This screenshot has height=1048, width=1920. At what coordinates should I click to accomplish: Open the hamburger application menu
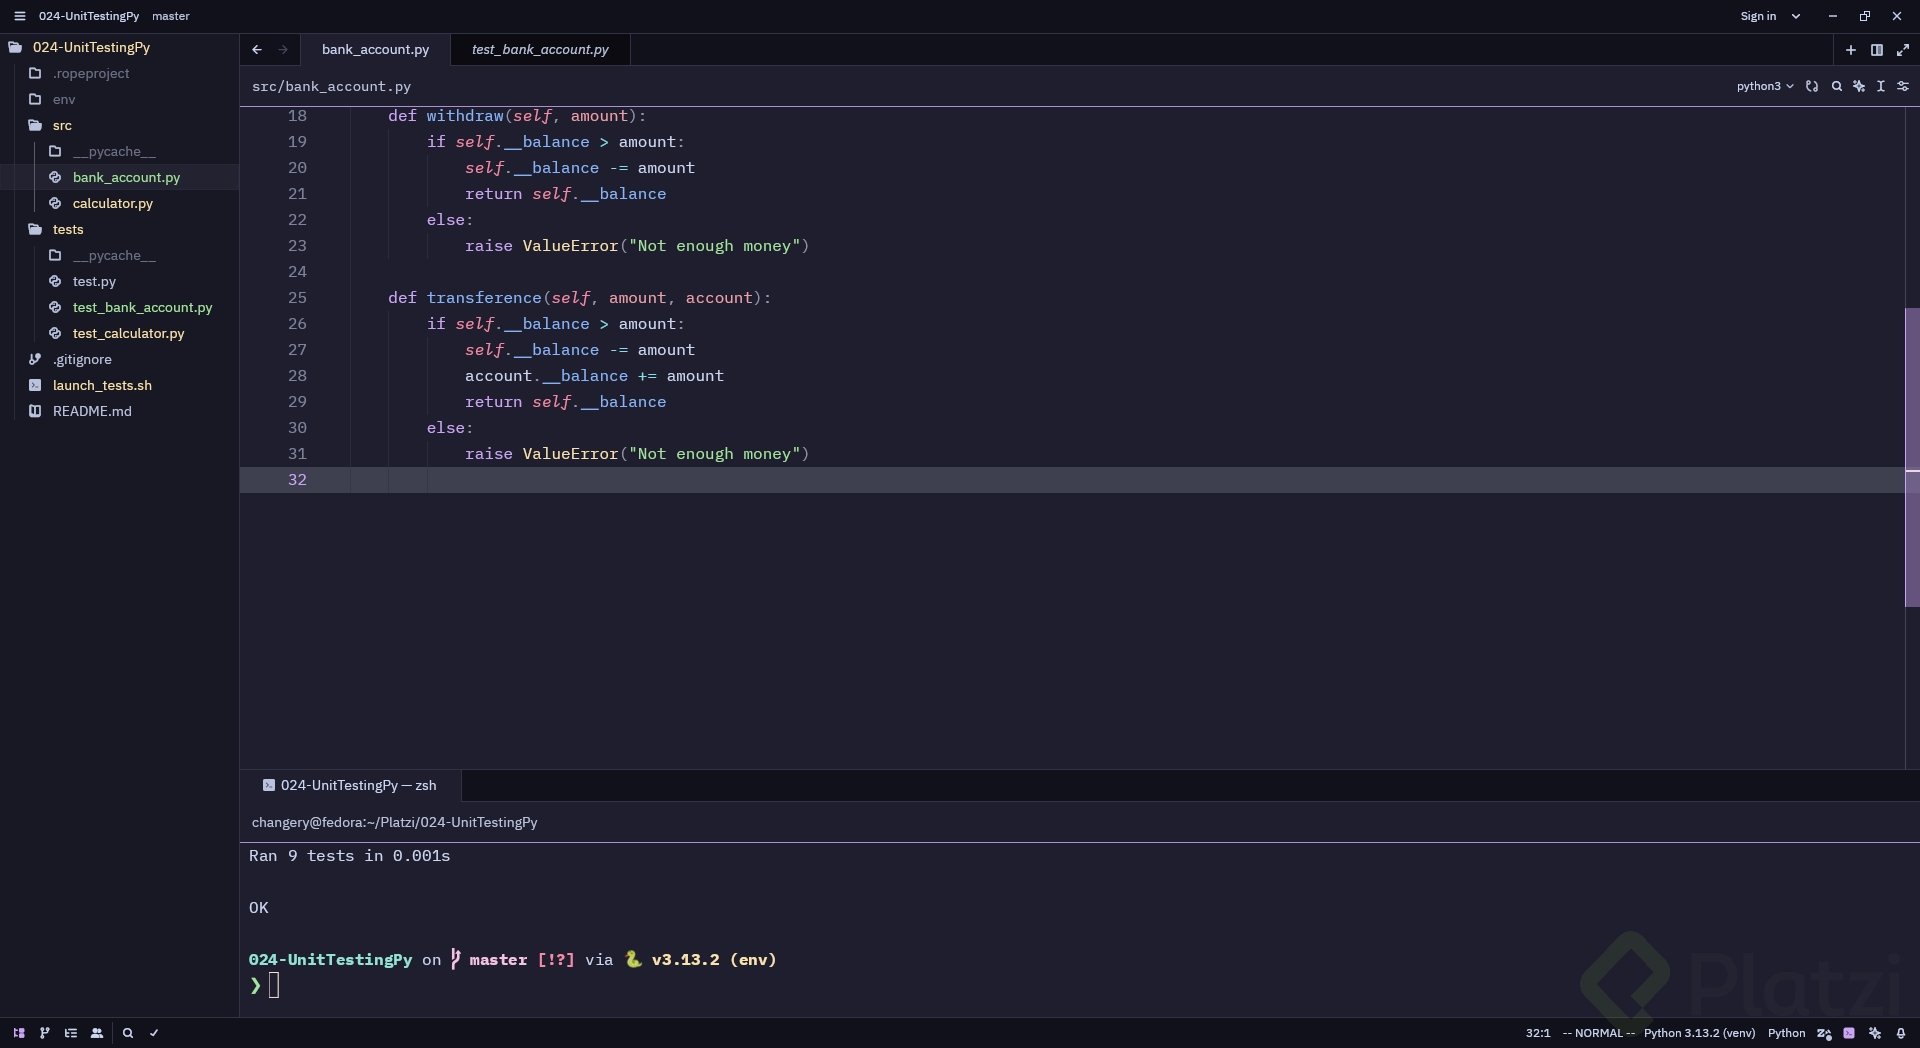(19, 16)
